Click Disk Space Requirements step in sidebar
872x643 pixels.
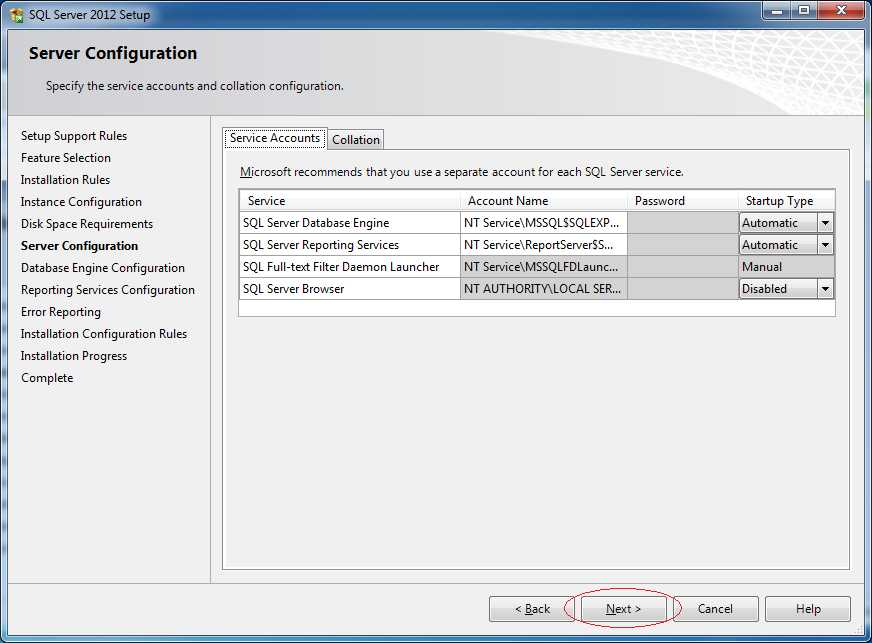[x=87, y=224]
